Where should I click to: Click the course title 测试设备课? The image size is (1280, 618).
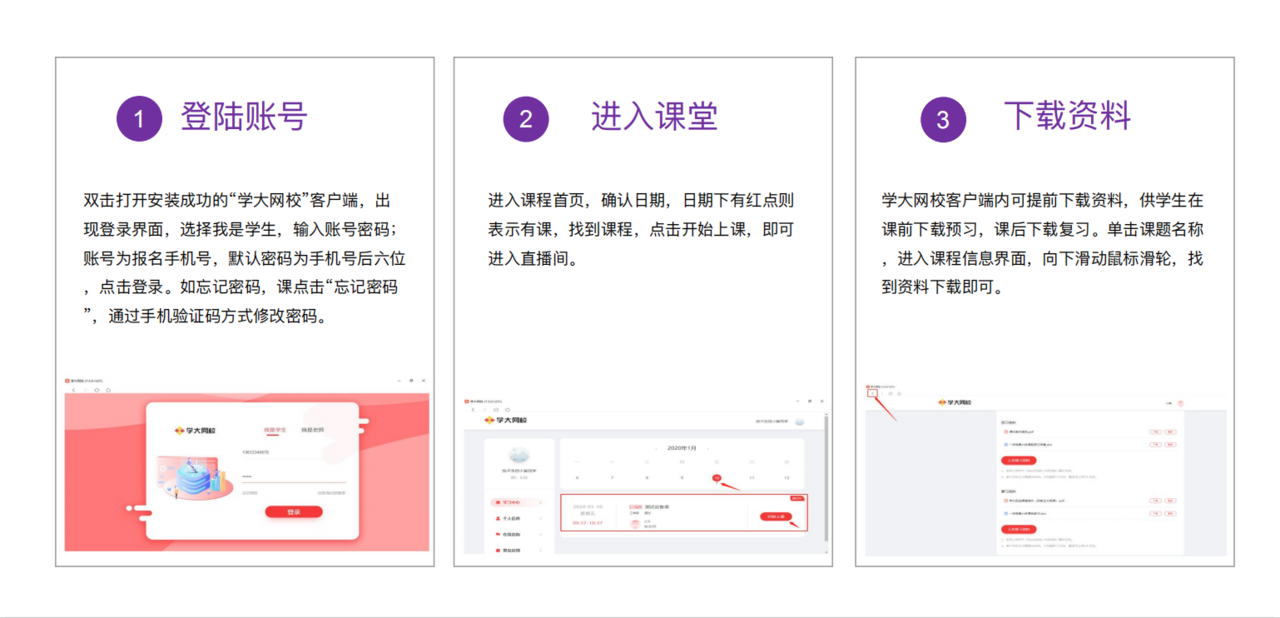tap(657, 507)
